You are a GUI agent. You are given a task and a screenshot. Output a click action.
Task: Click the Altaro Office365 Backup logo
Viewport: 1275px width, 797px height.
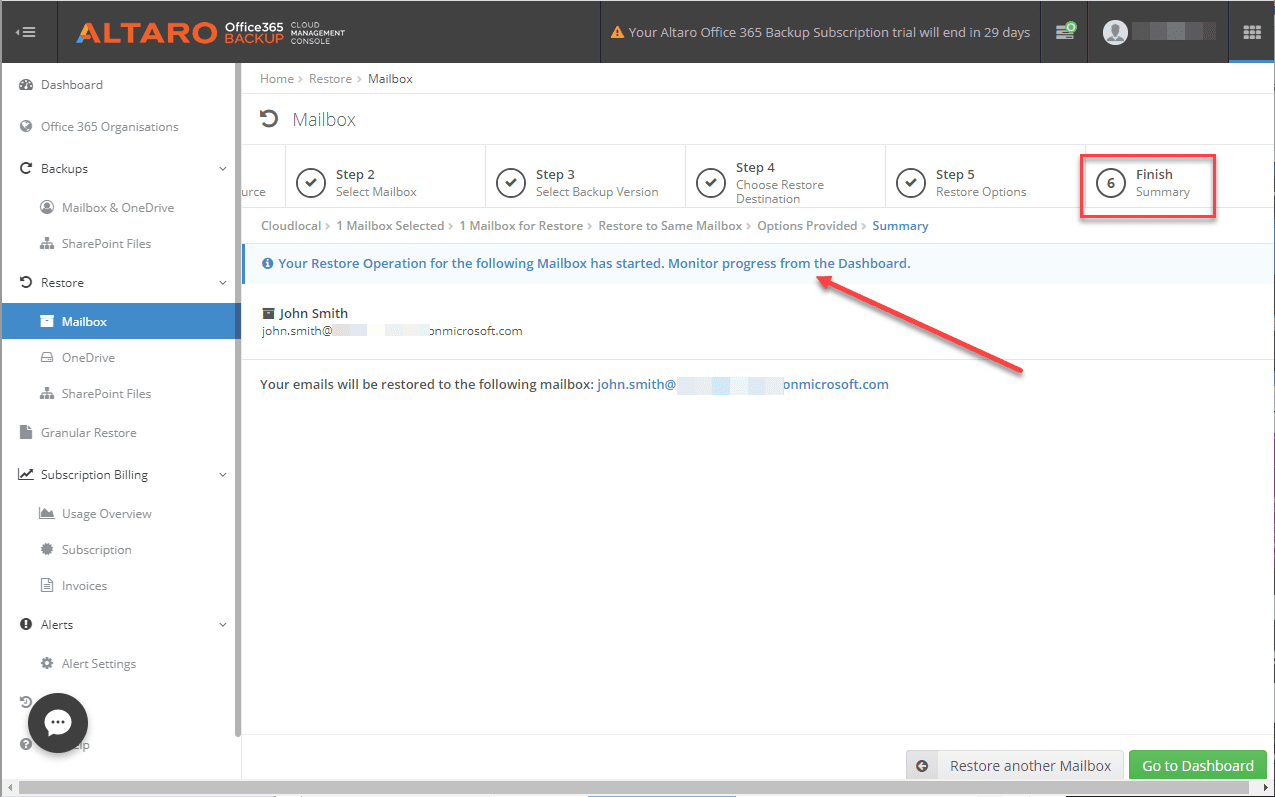[211, 32]
